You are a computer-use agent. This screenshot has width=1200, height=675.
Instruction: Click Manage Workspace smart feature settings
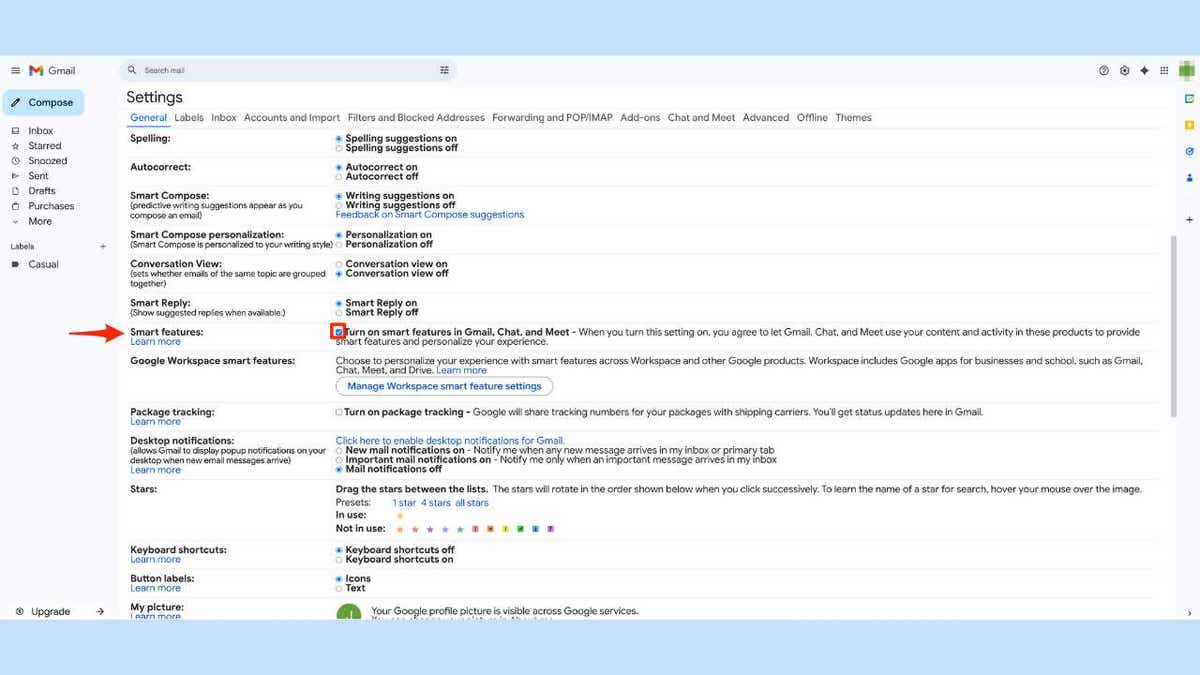[444, 386]
